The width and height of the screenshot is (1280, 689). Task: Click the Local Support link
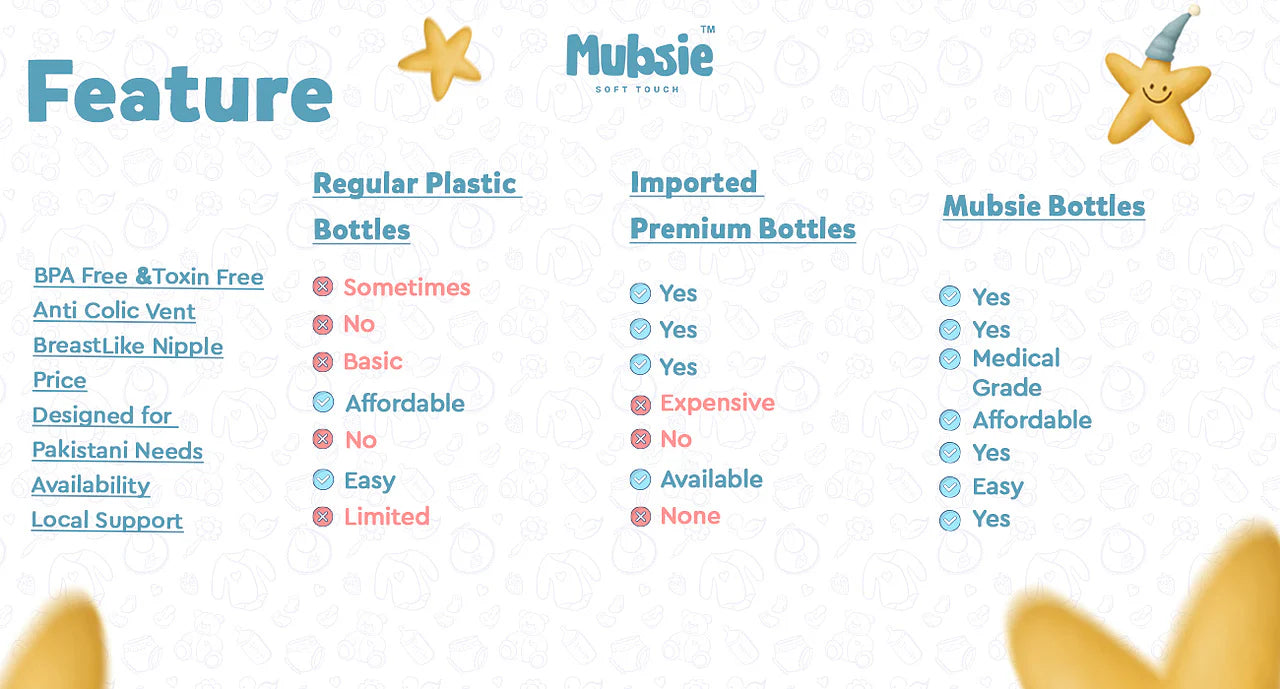107,520
